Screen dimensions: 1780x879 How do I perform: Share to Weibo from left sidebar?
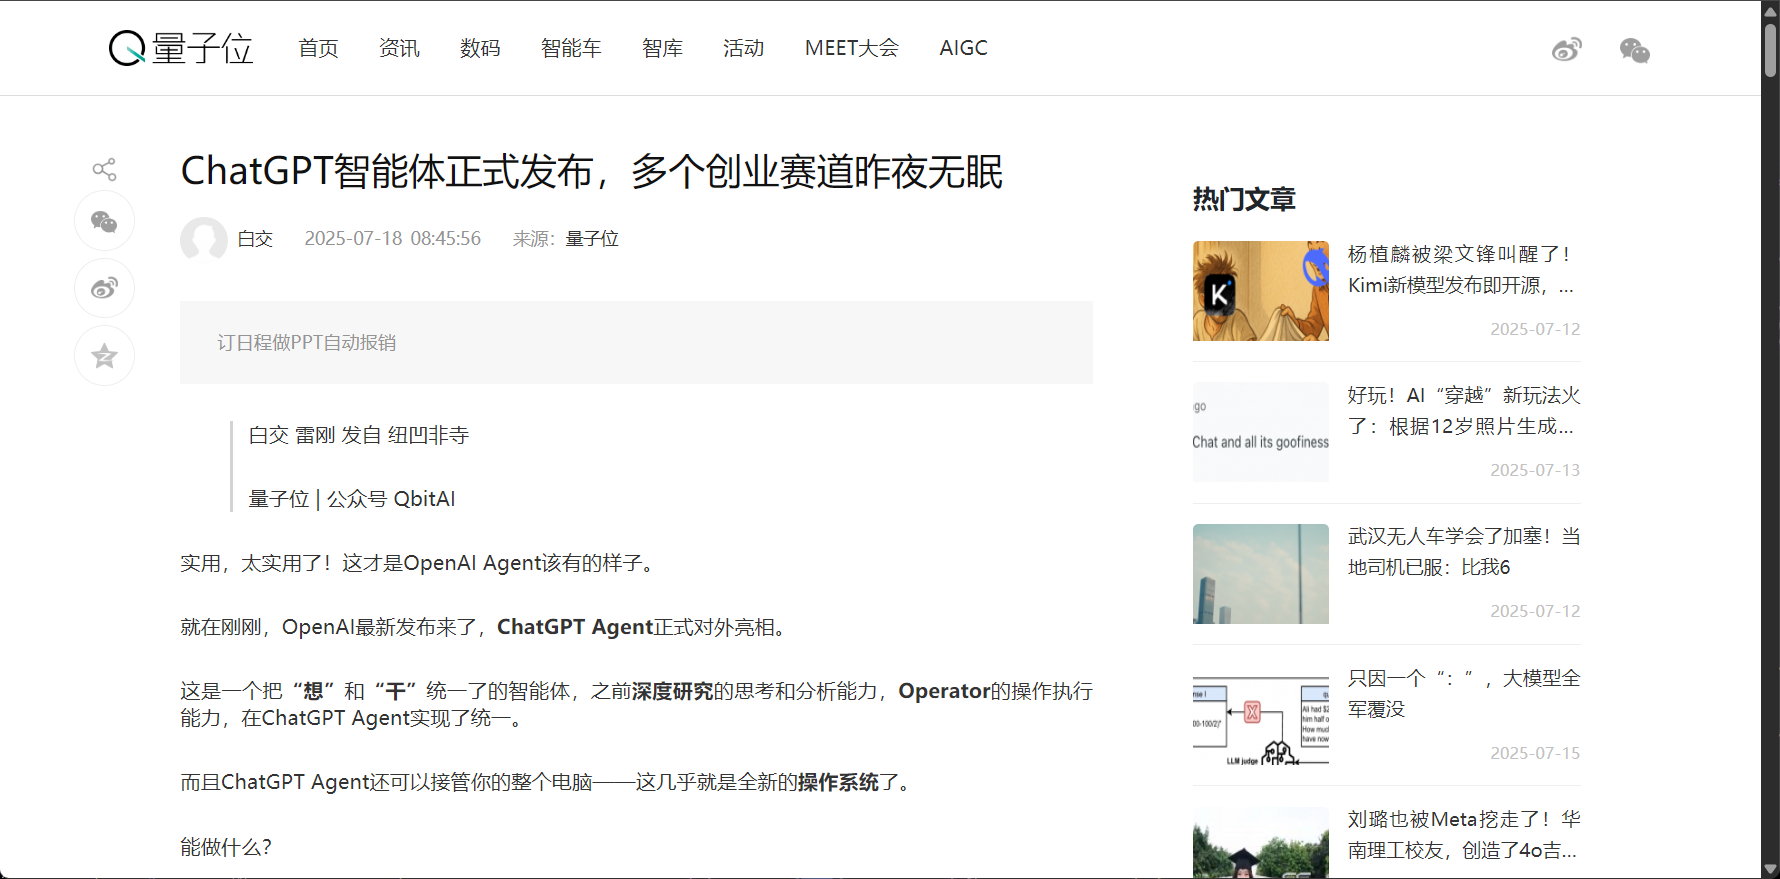coord(104,288)
